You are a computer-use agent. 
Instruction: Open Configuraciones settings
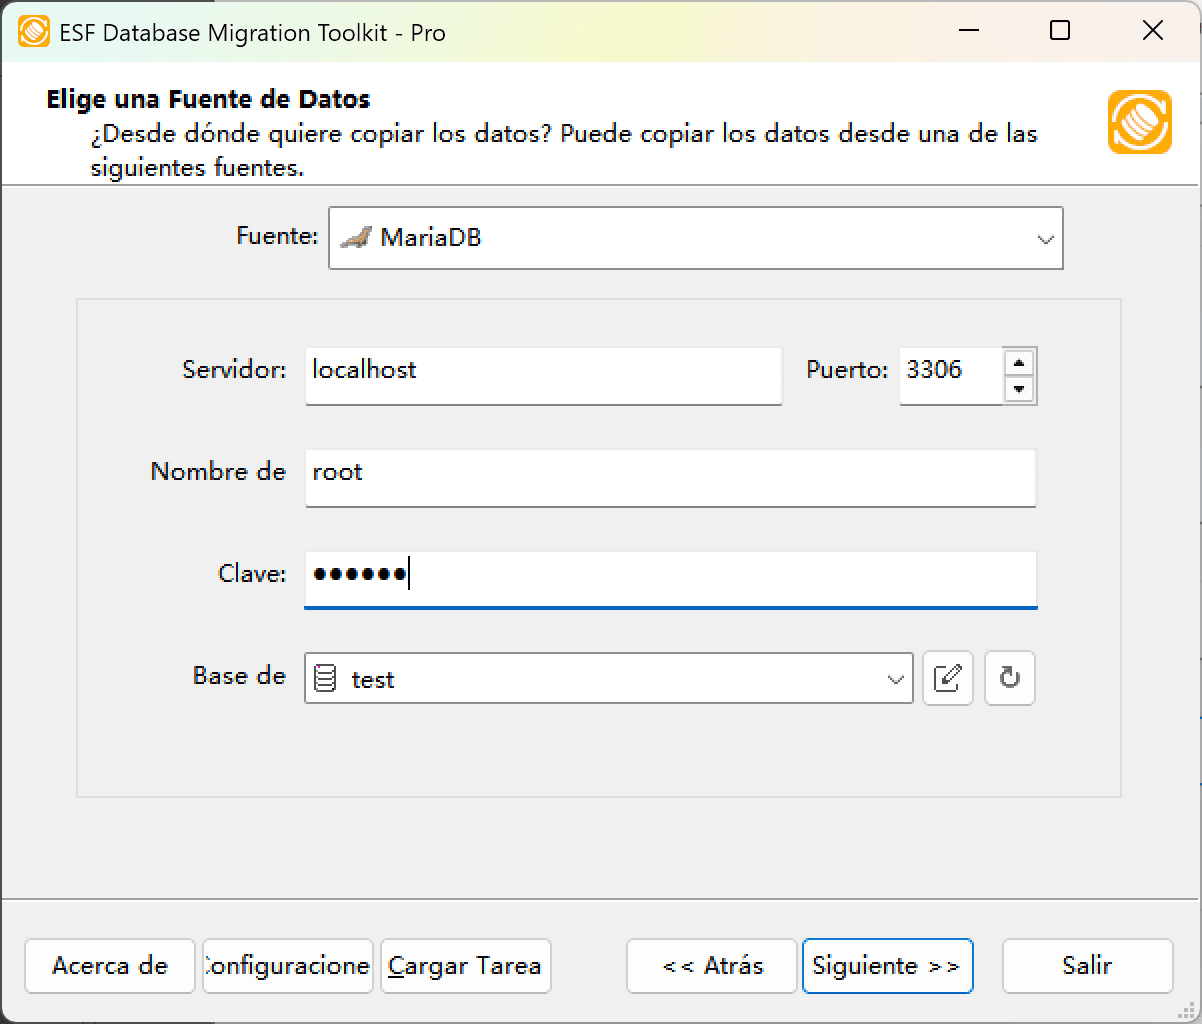tap(287, 966)
